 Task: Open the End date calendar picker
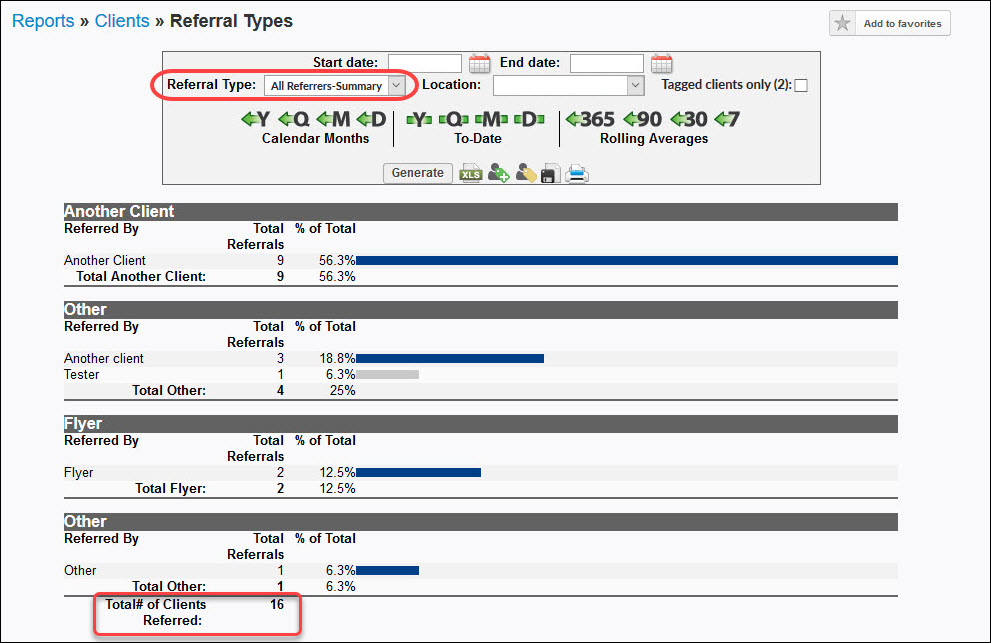tap(662, 63)
